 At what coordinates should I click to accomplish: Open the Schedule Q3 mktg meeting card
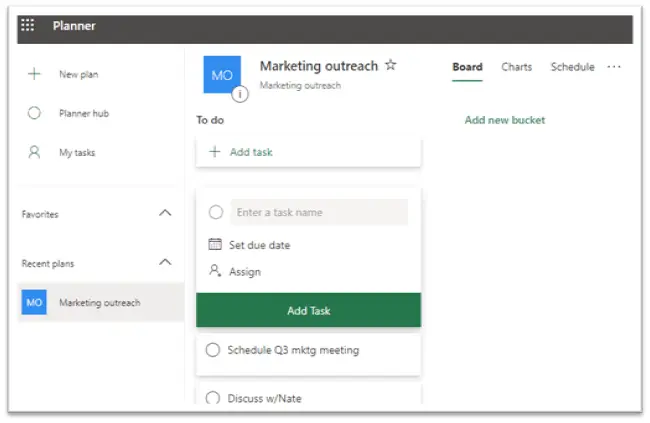pyautogui.click(x=308, y=355)
